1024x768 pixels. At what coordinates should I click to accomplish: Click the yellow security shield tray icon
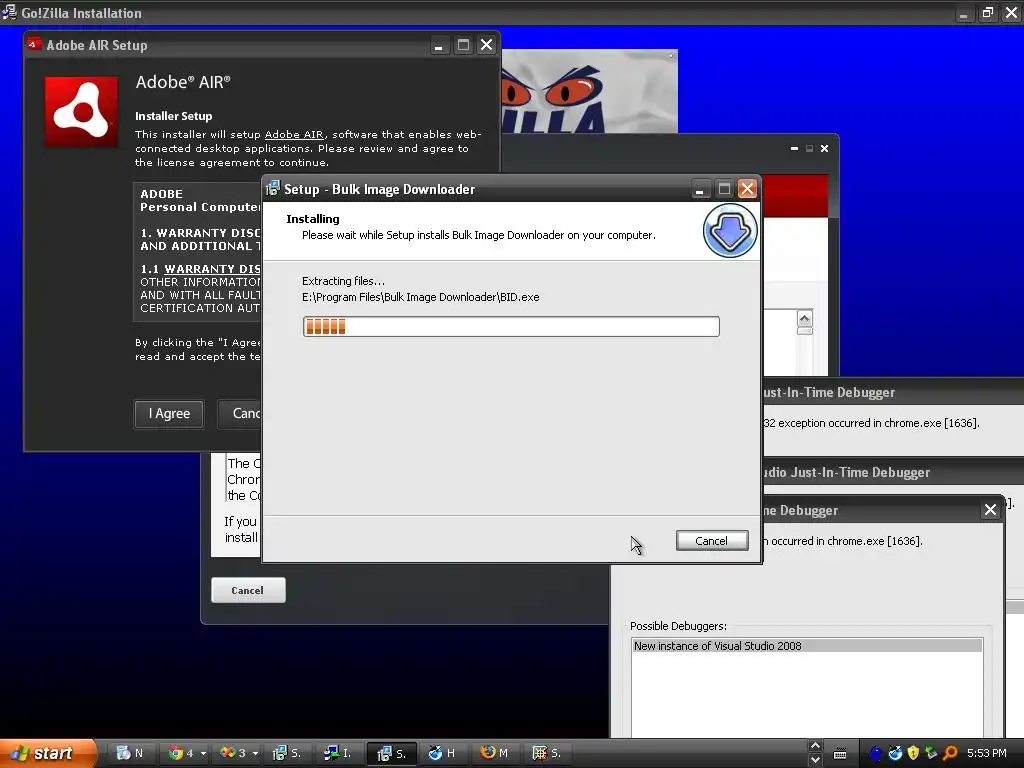(913, 754)
